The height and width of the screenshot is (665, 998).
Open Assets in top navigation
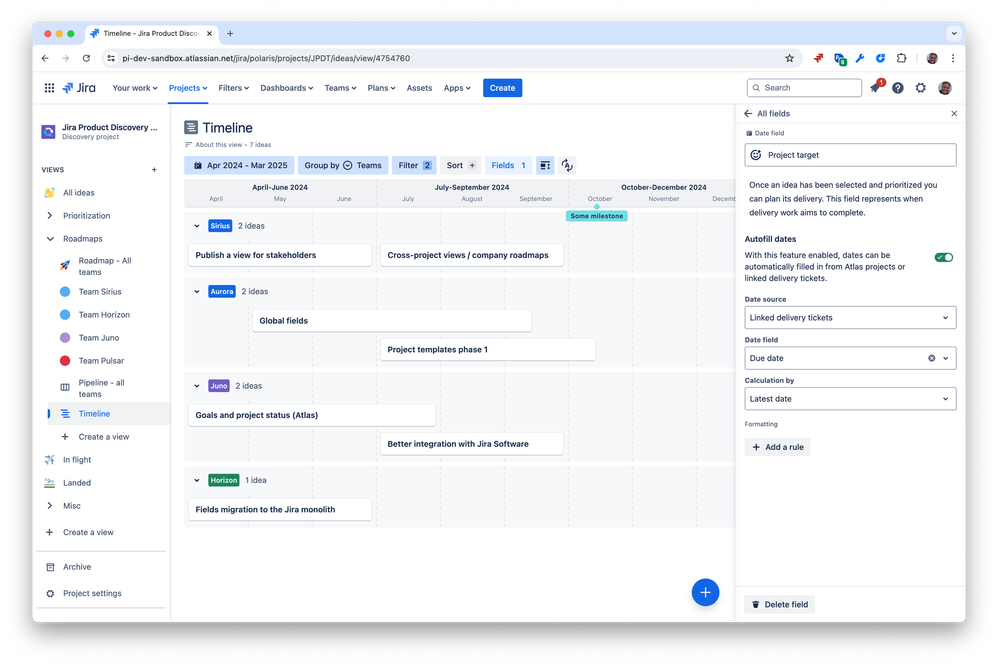(x=419, y=88)
